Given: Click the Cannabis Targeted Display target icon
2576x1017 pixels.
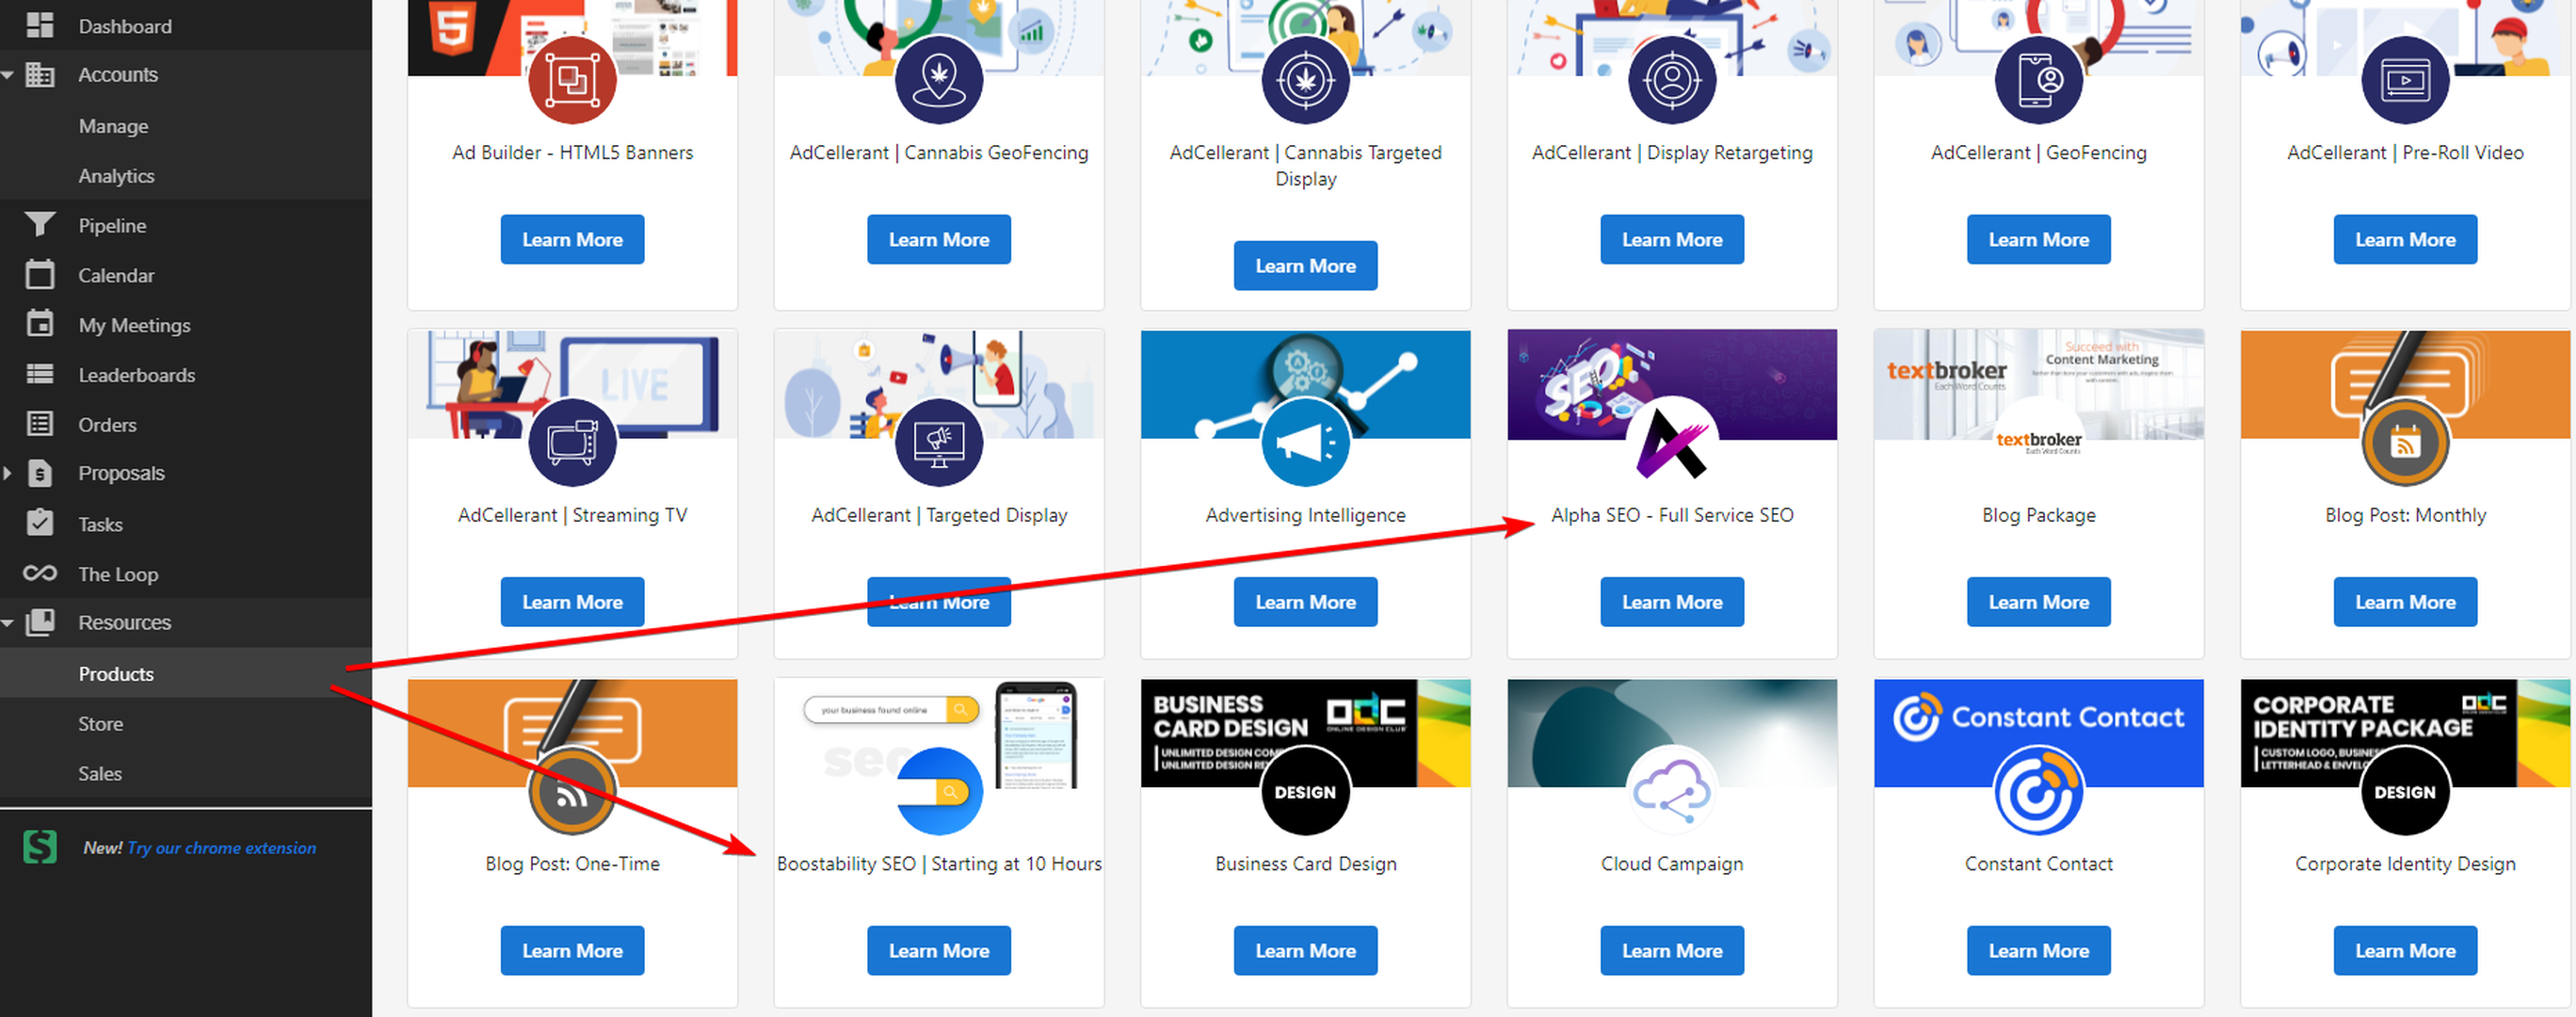Looking at the screenshot, I should click(1305, 80).
